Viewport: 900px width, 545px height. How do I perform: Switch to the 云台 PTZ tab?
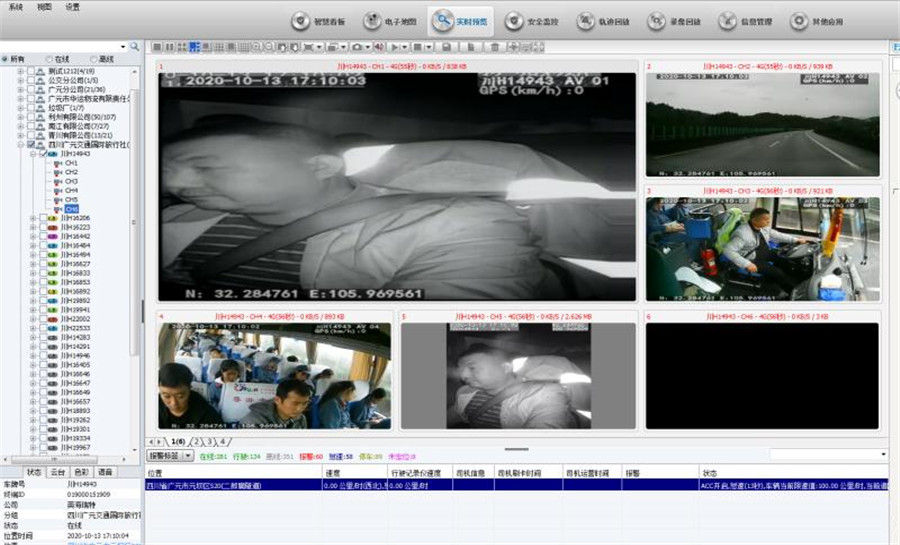[x=58, y=471]
